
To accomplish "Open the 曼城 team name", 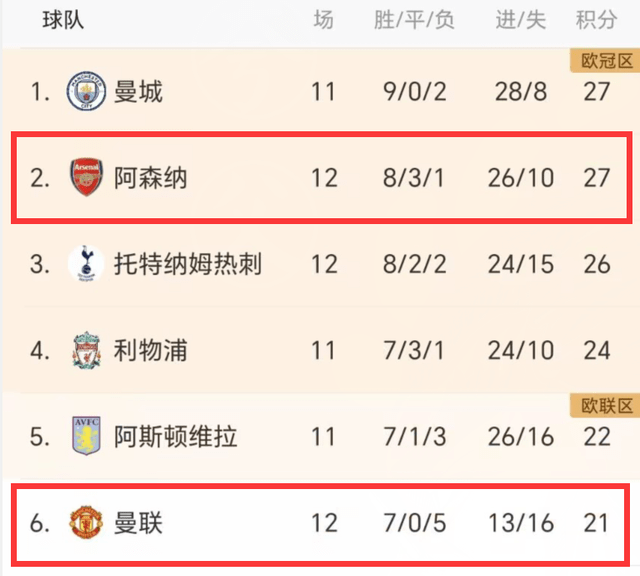I will point(138,91).
